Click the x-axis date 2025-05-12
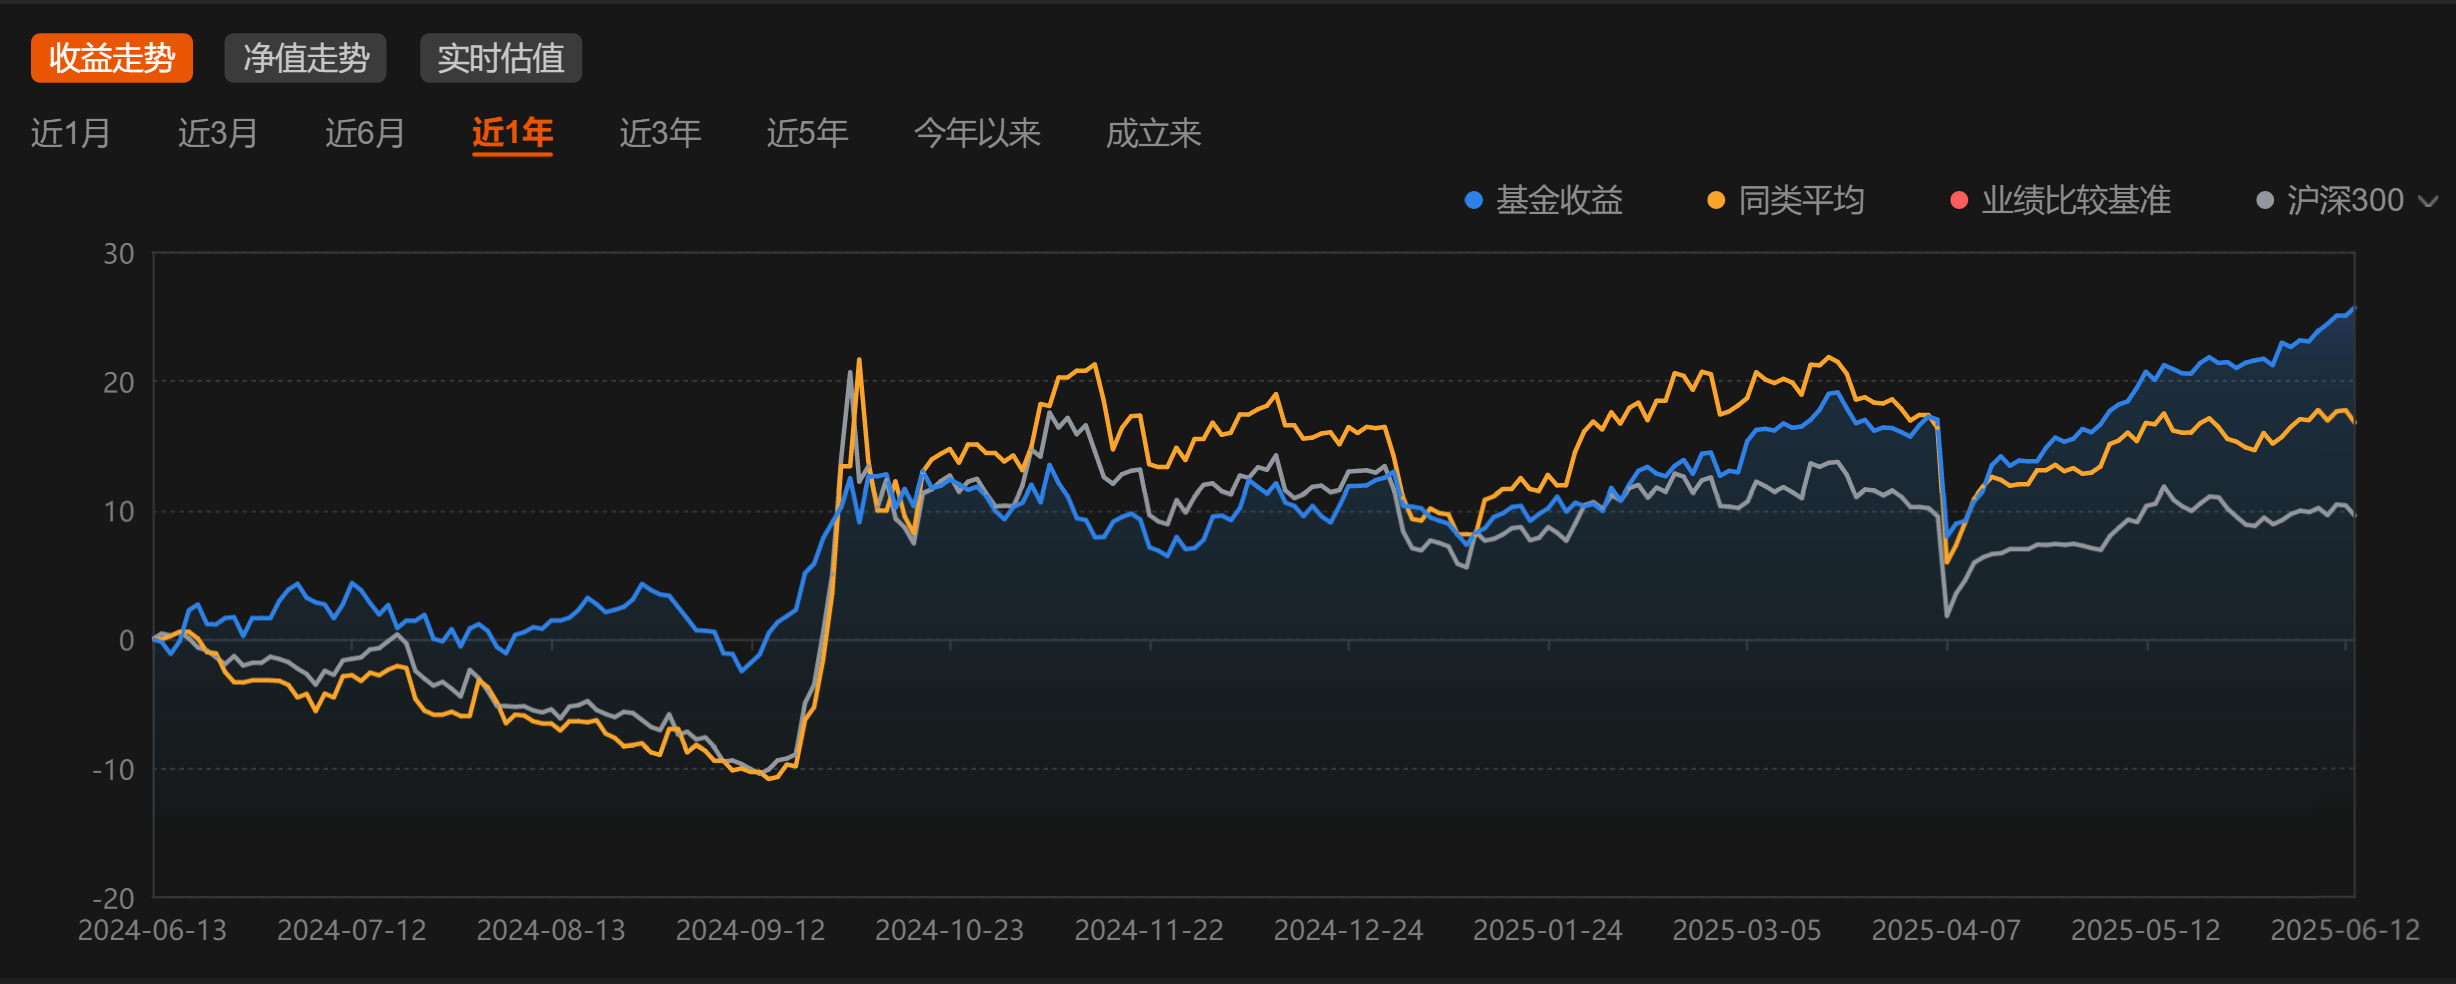 (x=2145, y=930)
